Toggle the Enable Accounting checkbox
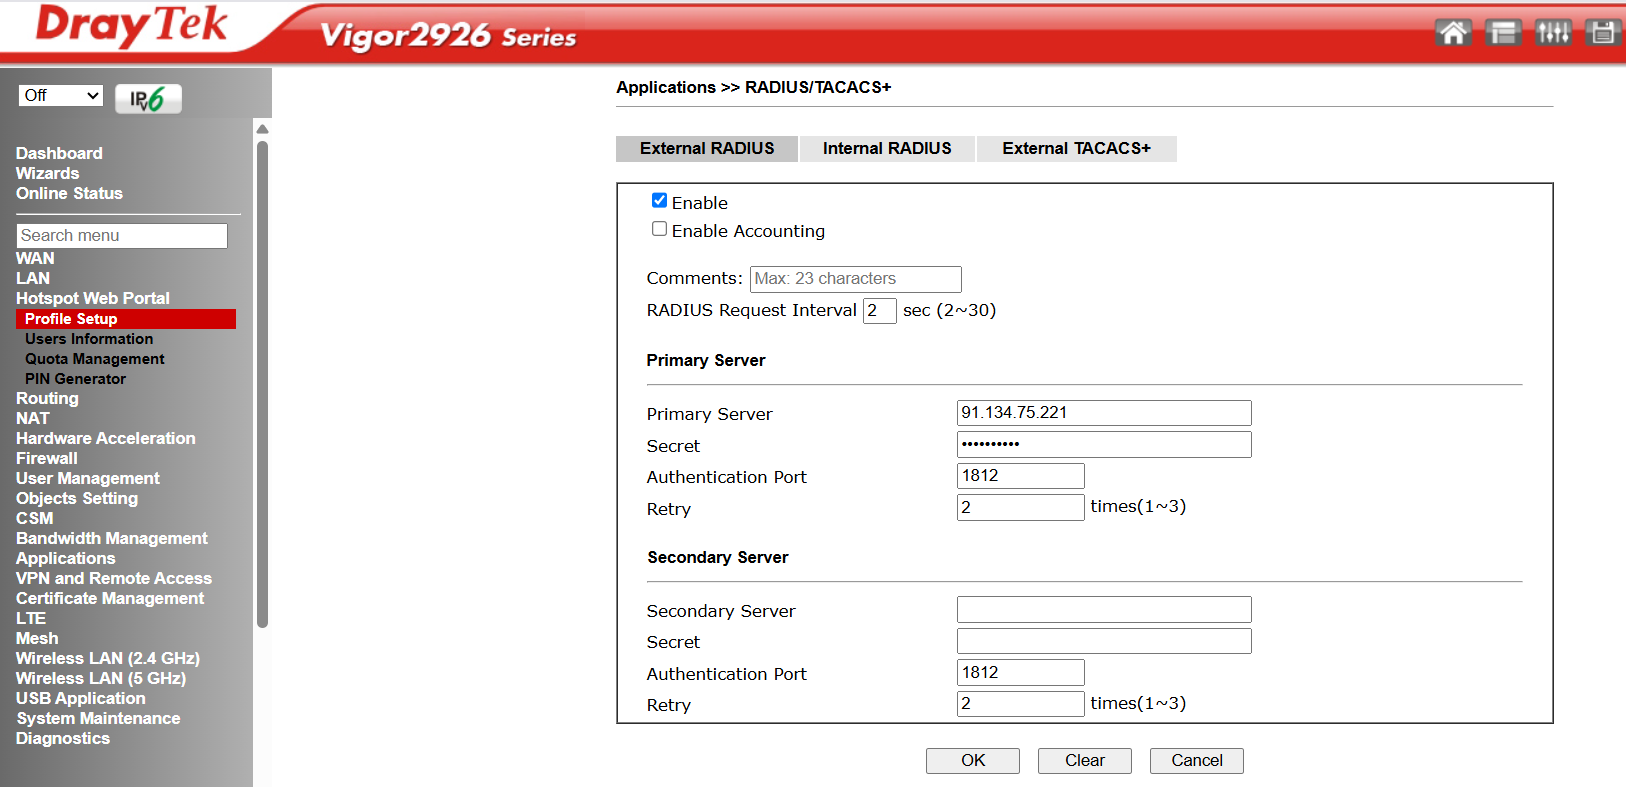Viewport: 1626px width, 787px height. tap(659, 229)
